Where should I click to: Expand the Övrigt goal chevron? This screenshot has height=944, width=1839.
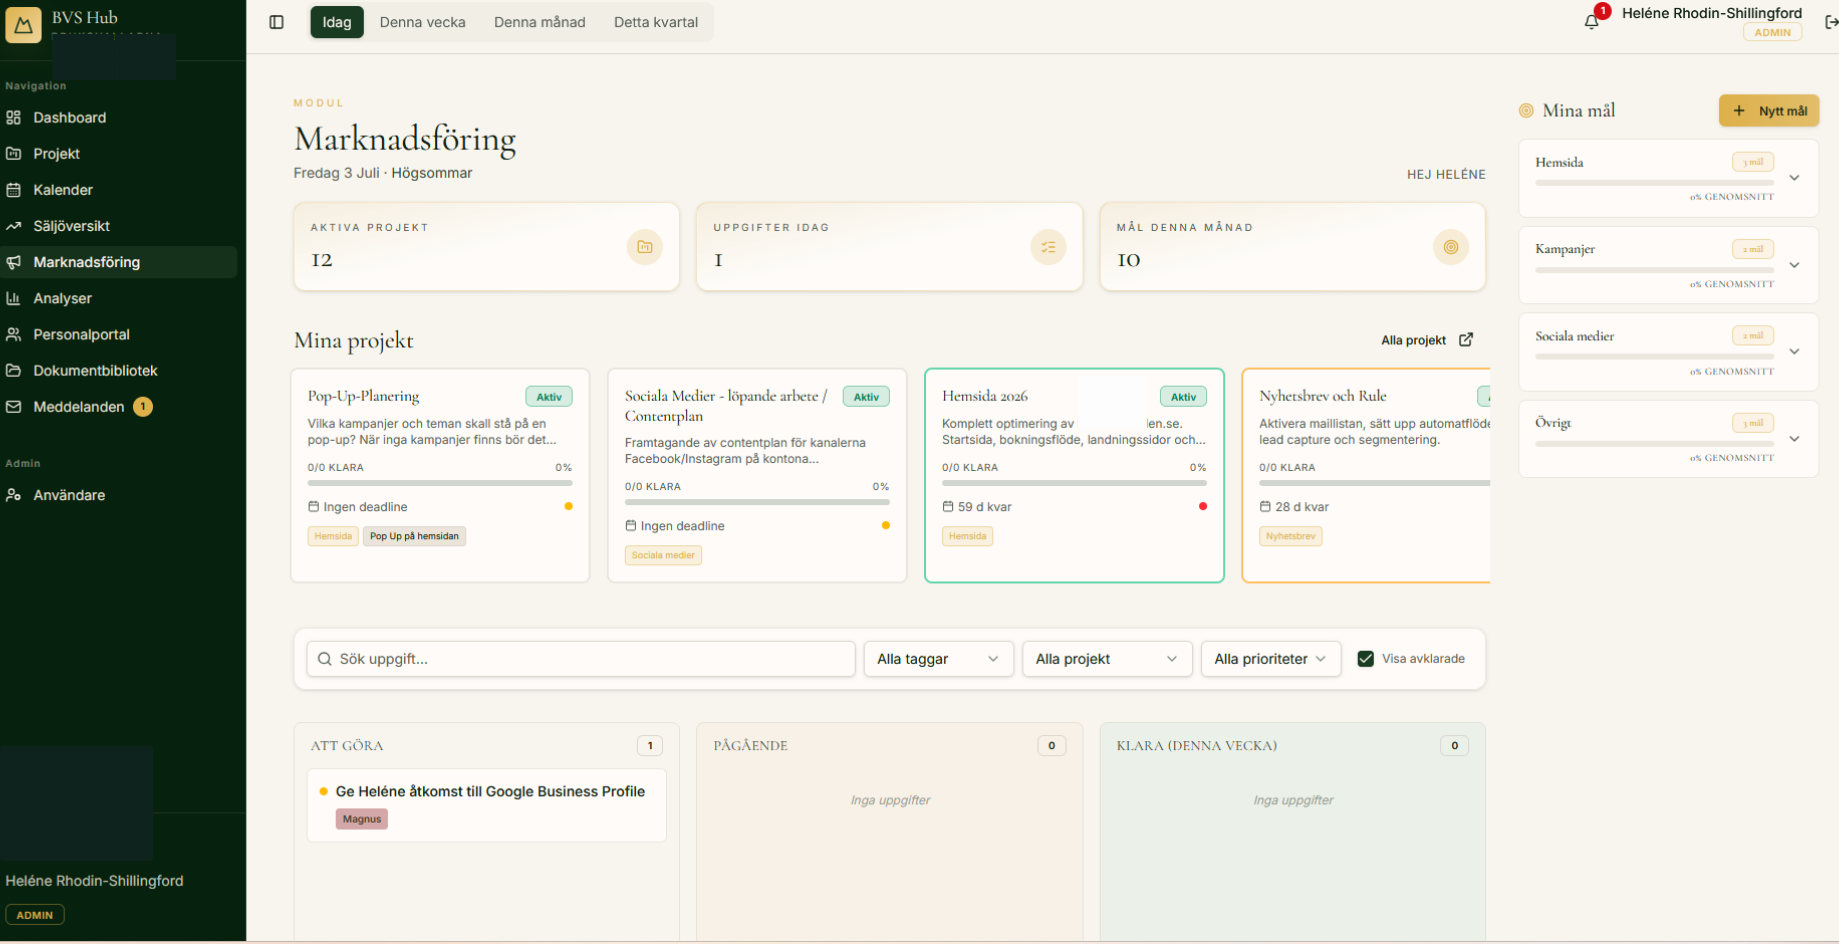point(1794,439)
